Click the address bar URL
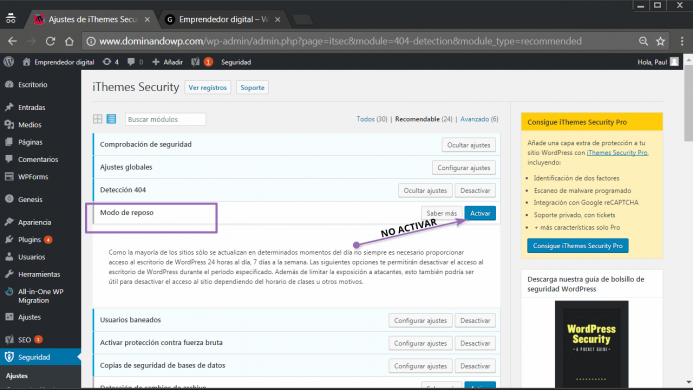This screenshot has height=390, width=693. [x=340, y=41]
